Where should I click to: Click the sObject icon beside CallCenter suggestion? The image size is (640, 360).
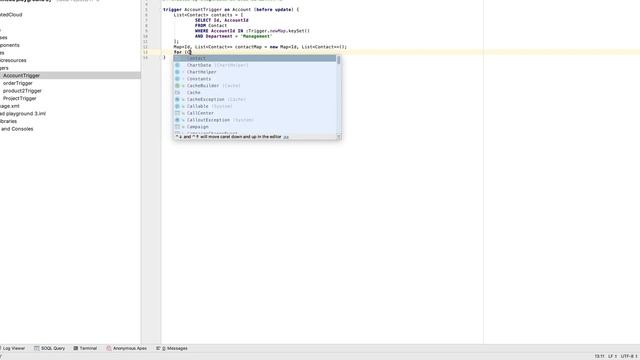click(178, 113)
